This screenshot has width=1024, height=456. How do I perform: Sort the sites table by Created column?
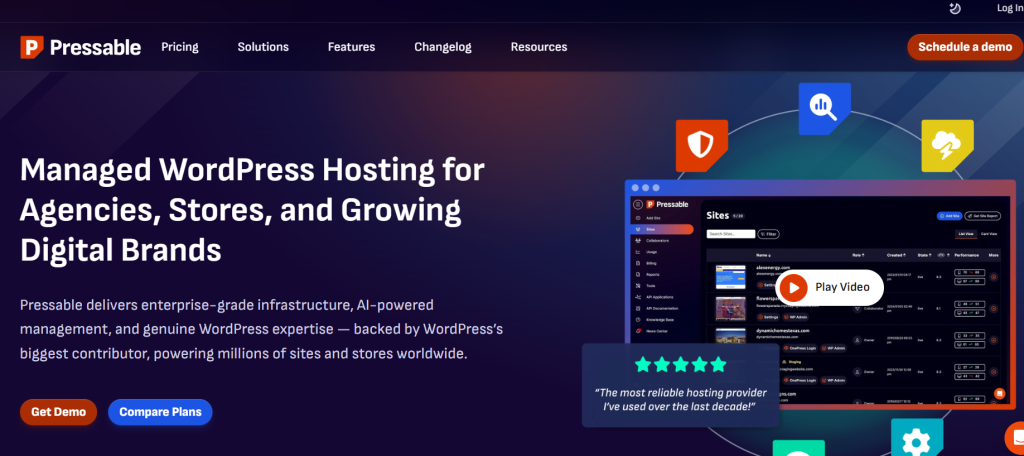pyautogui.click(x=896, y=255)
